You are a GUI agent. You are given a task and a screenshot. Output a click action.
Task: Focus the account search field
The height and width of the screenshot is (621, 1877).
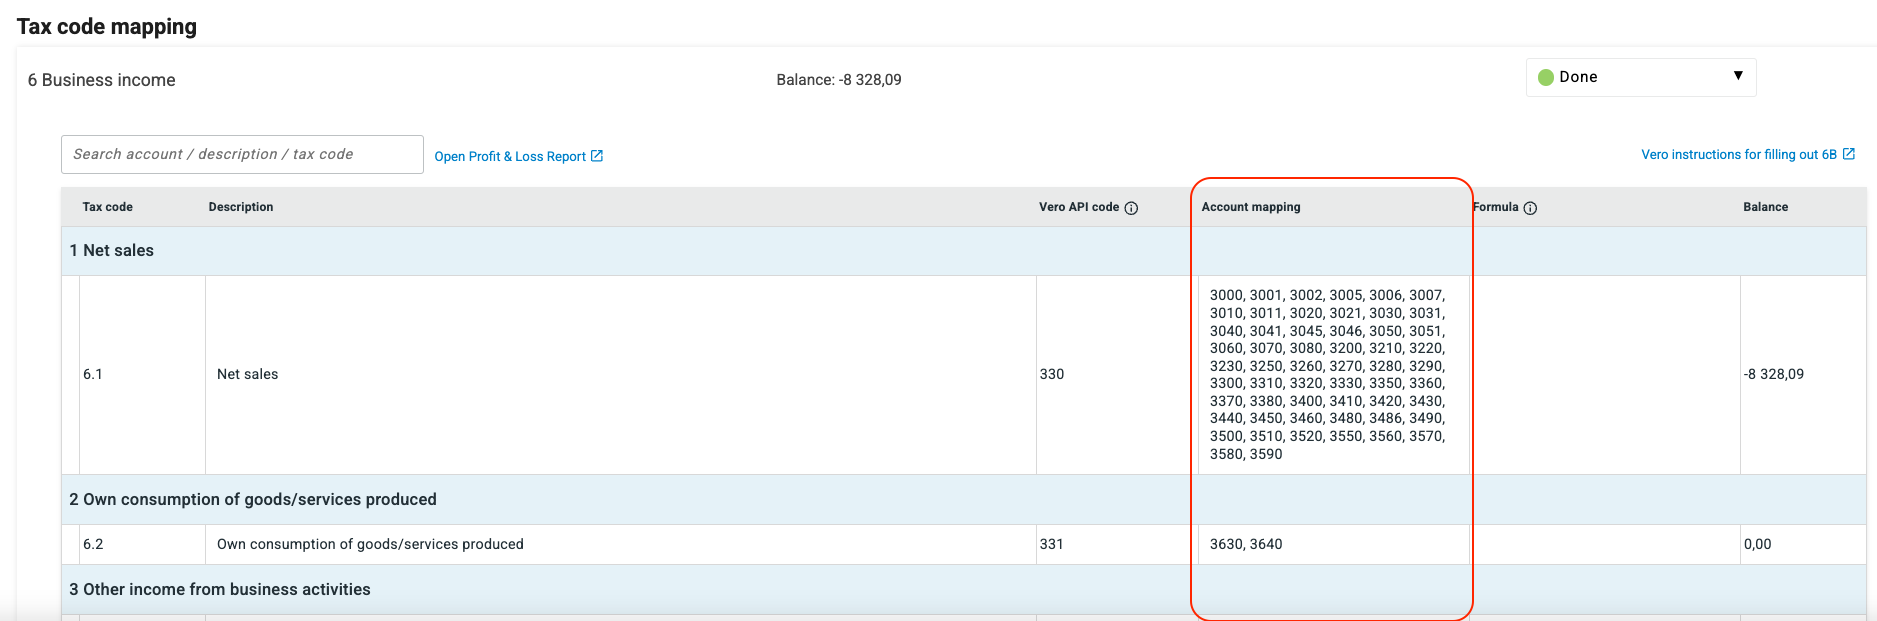(242, 154)
